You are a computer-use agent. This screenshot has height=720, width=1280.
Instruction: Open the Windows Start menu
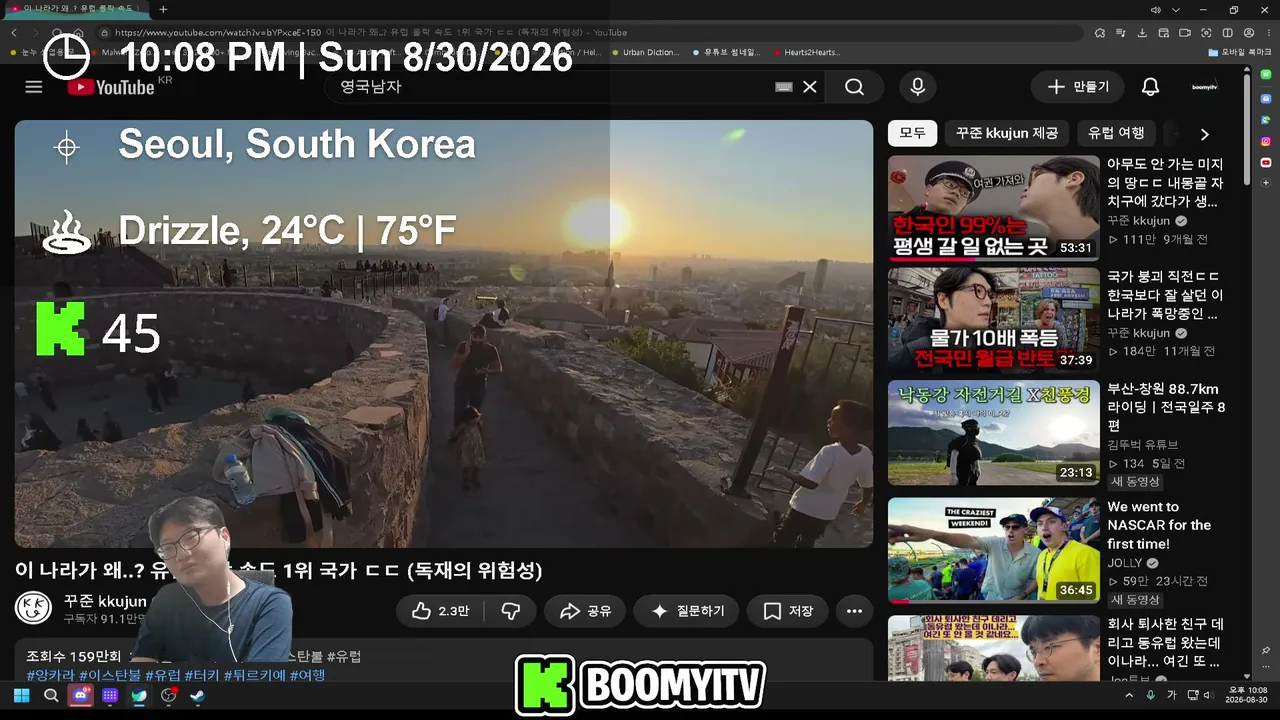21,696
